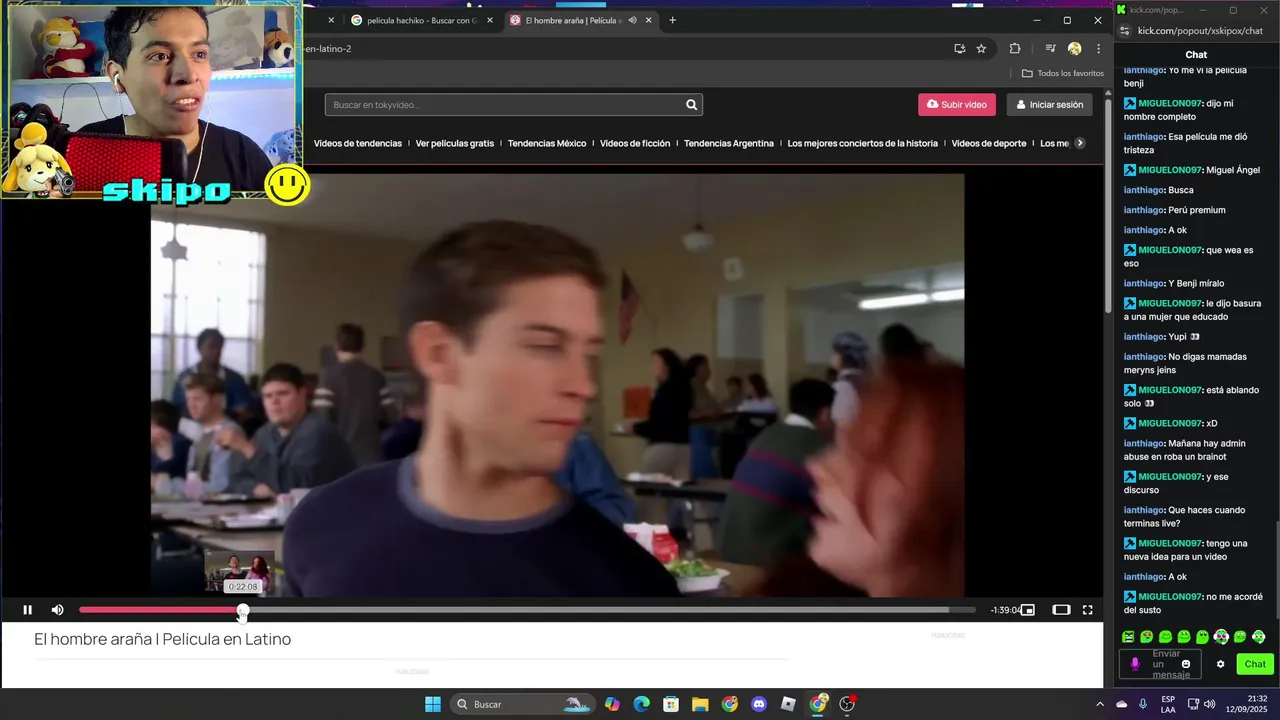Toggle theater mode in the video player
The image size is (1280, 720).
coord(1061,610)
